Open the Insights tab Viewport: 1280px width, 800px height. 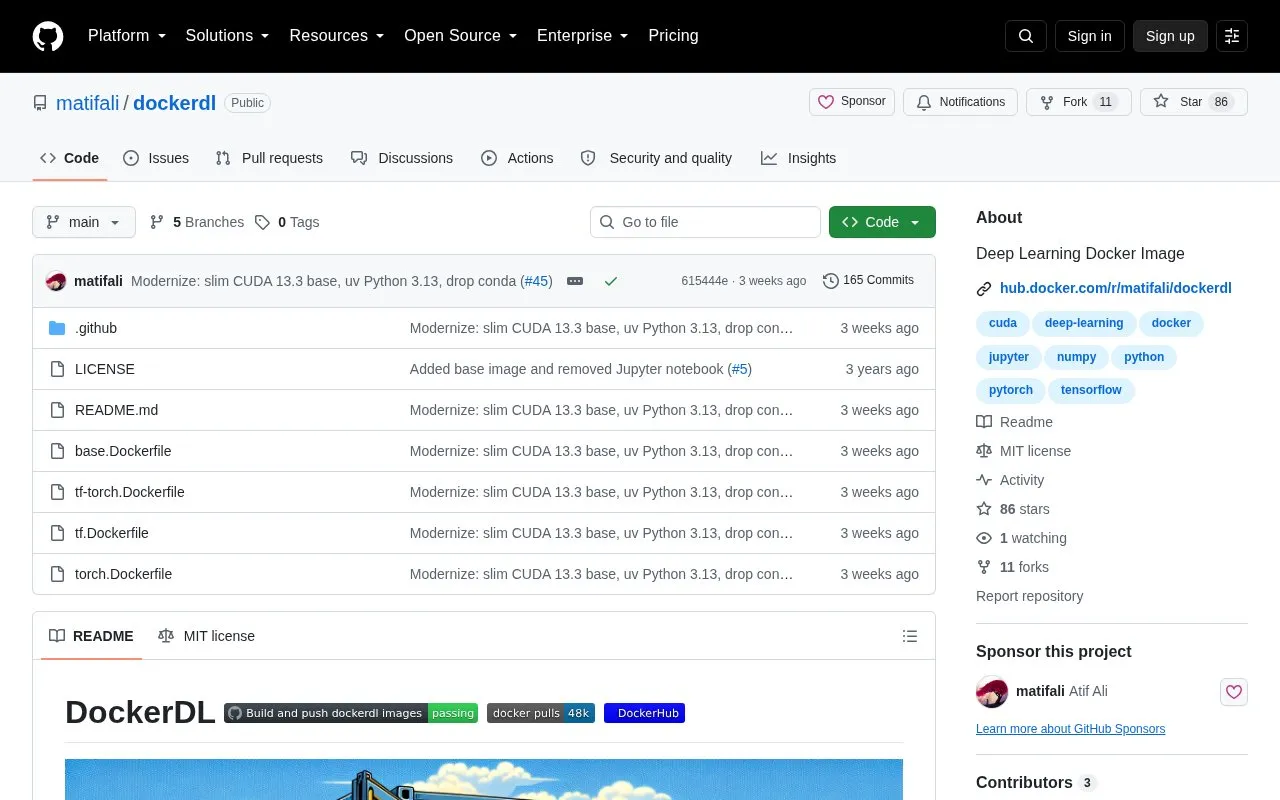point(798,158)
